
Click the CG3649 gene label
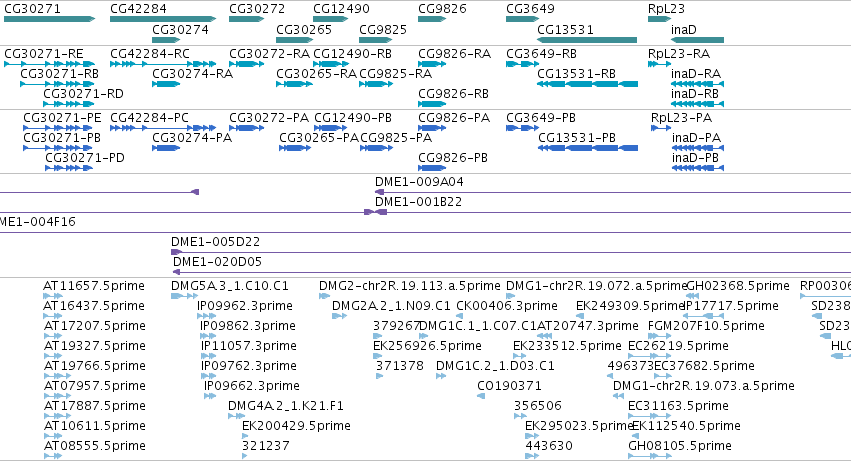coord(530,9)
